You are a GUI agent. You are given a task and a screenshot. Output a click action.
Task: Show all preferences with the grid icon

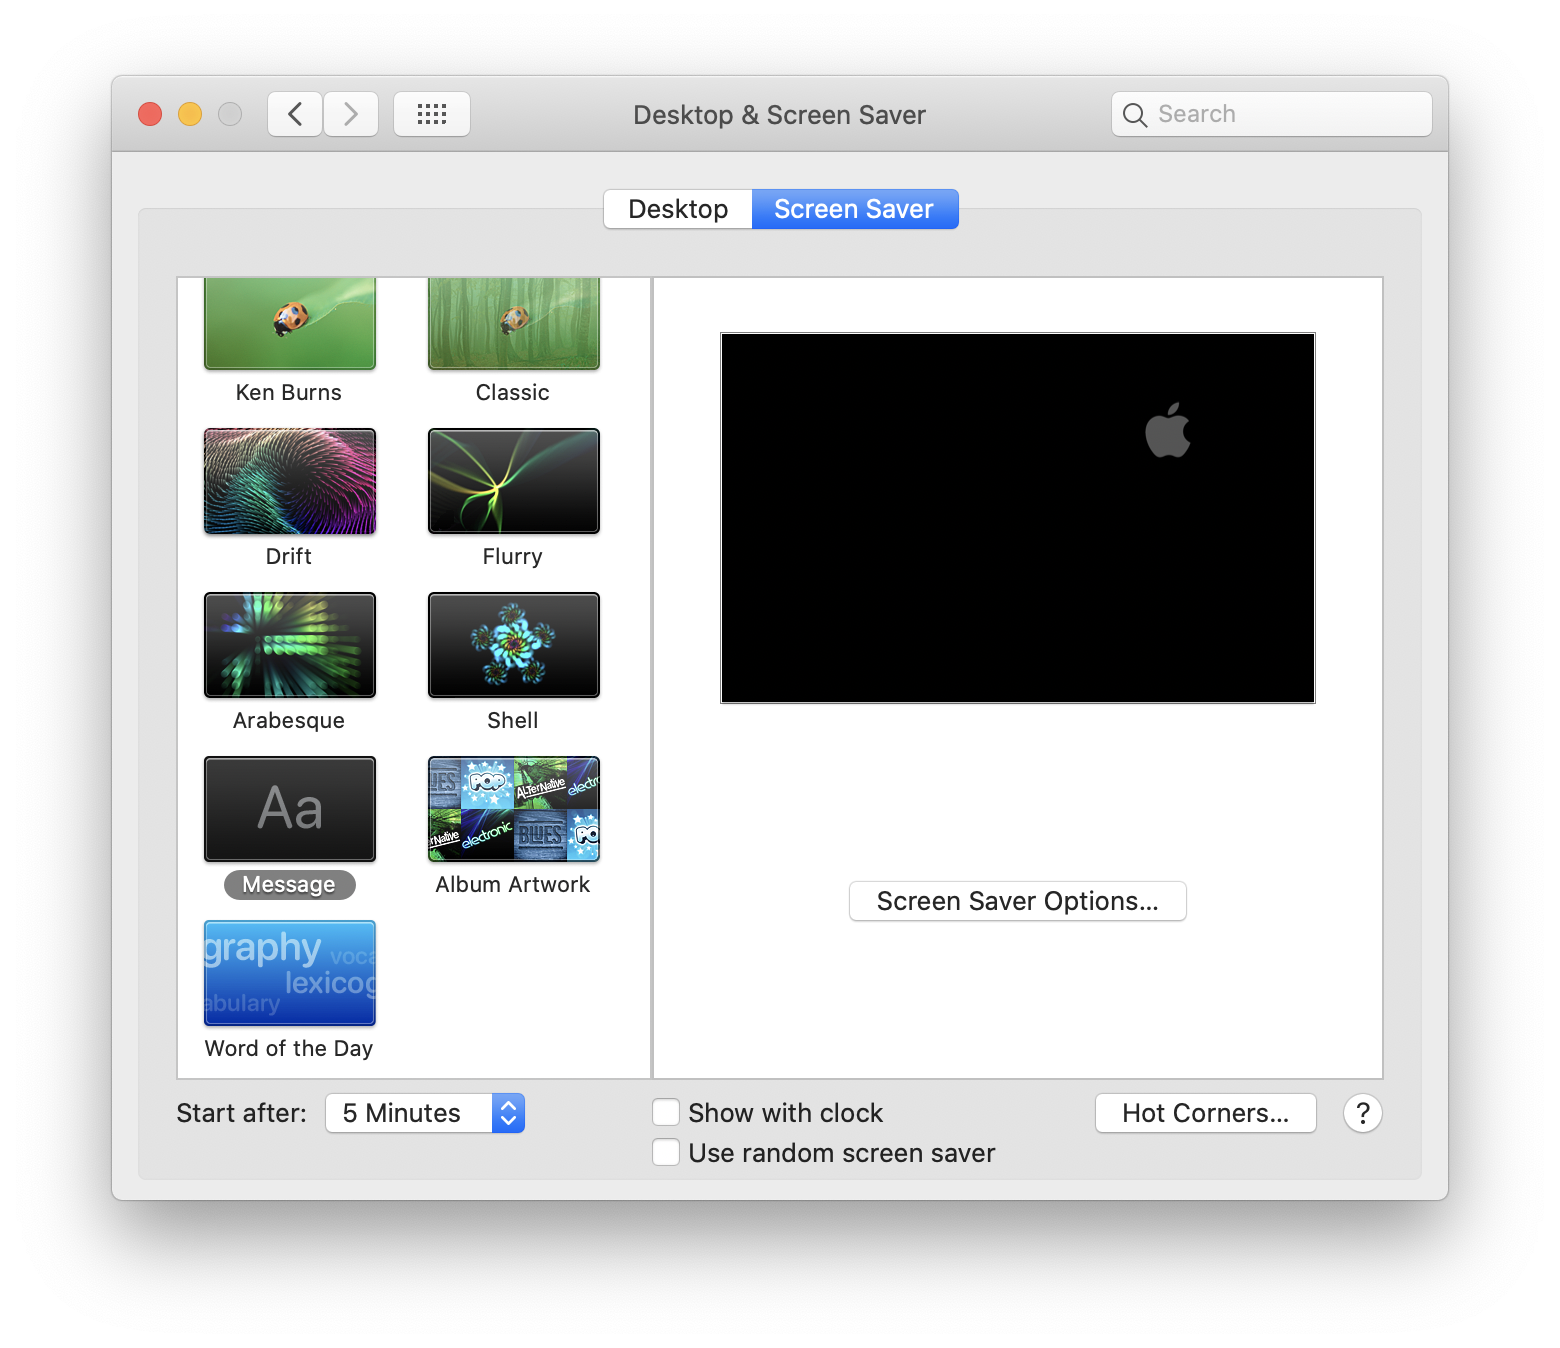point(432,114)
